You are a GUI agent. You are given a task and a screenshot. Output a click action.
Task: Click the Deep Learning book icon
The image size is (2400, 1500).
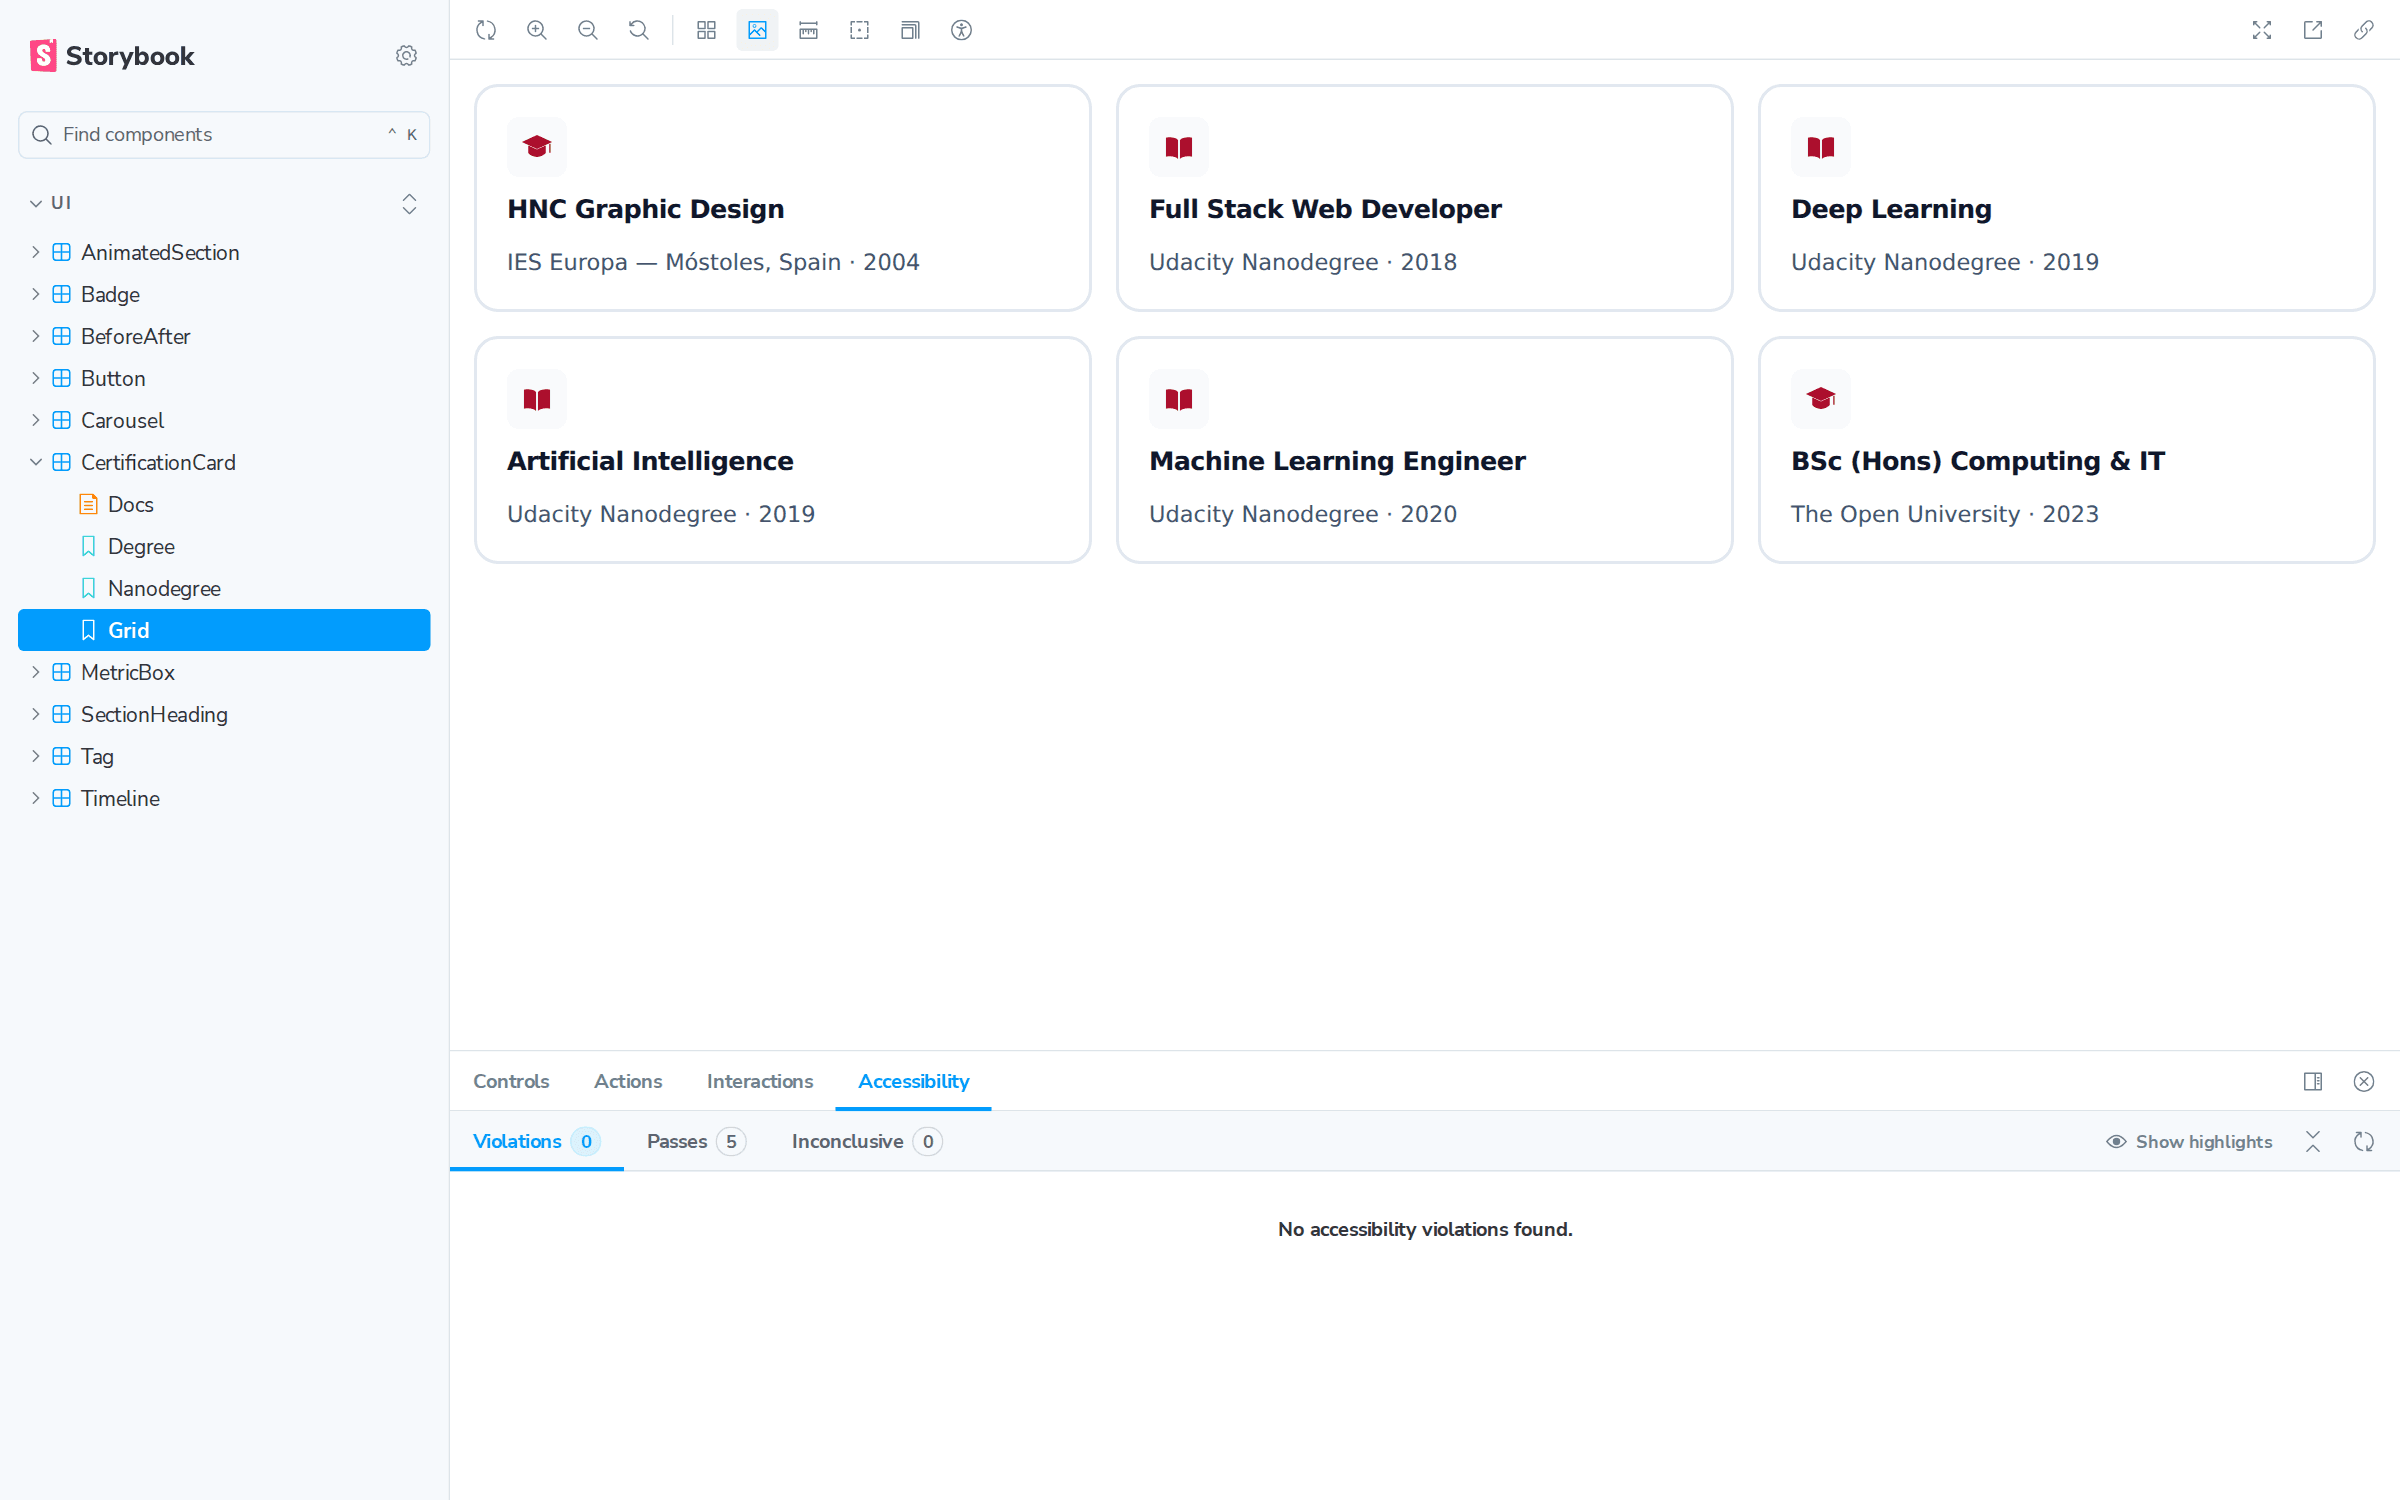1821,147
